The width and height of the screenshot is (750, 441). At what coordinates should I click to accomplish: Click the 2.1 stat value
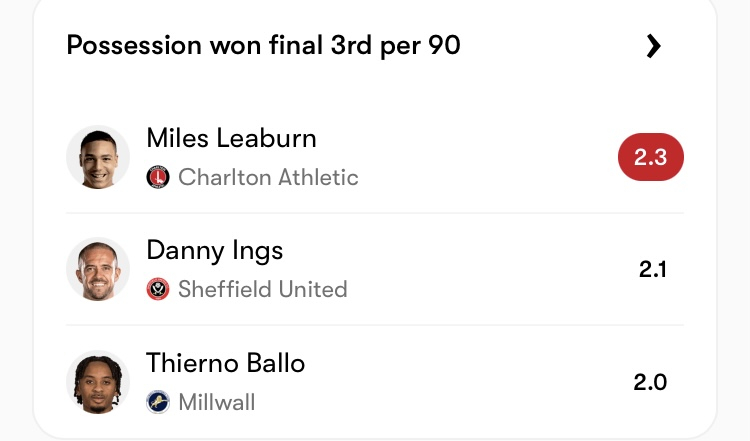pyautogui.click(x=652, y=269)
